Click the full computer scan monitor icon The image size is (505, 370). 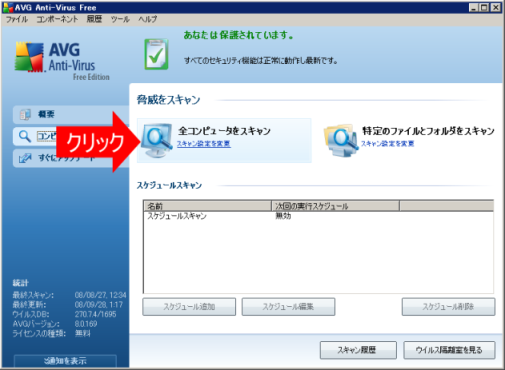(x=157, y=140)
